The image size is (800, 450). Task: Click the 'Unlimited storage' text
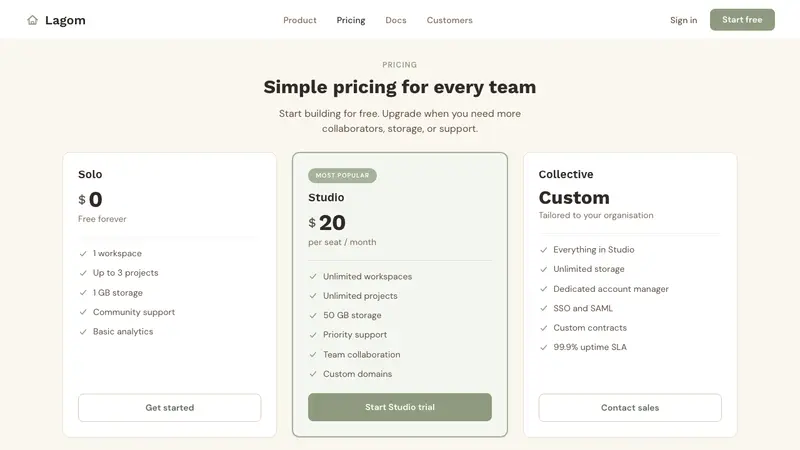[x=589, y=269]
